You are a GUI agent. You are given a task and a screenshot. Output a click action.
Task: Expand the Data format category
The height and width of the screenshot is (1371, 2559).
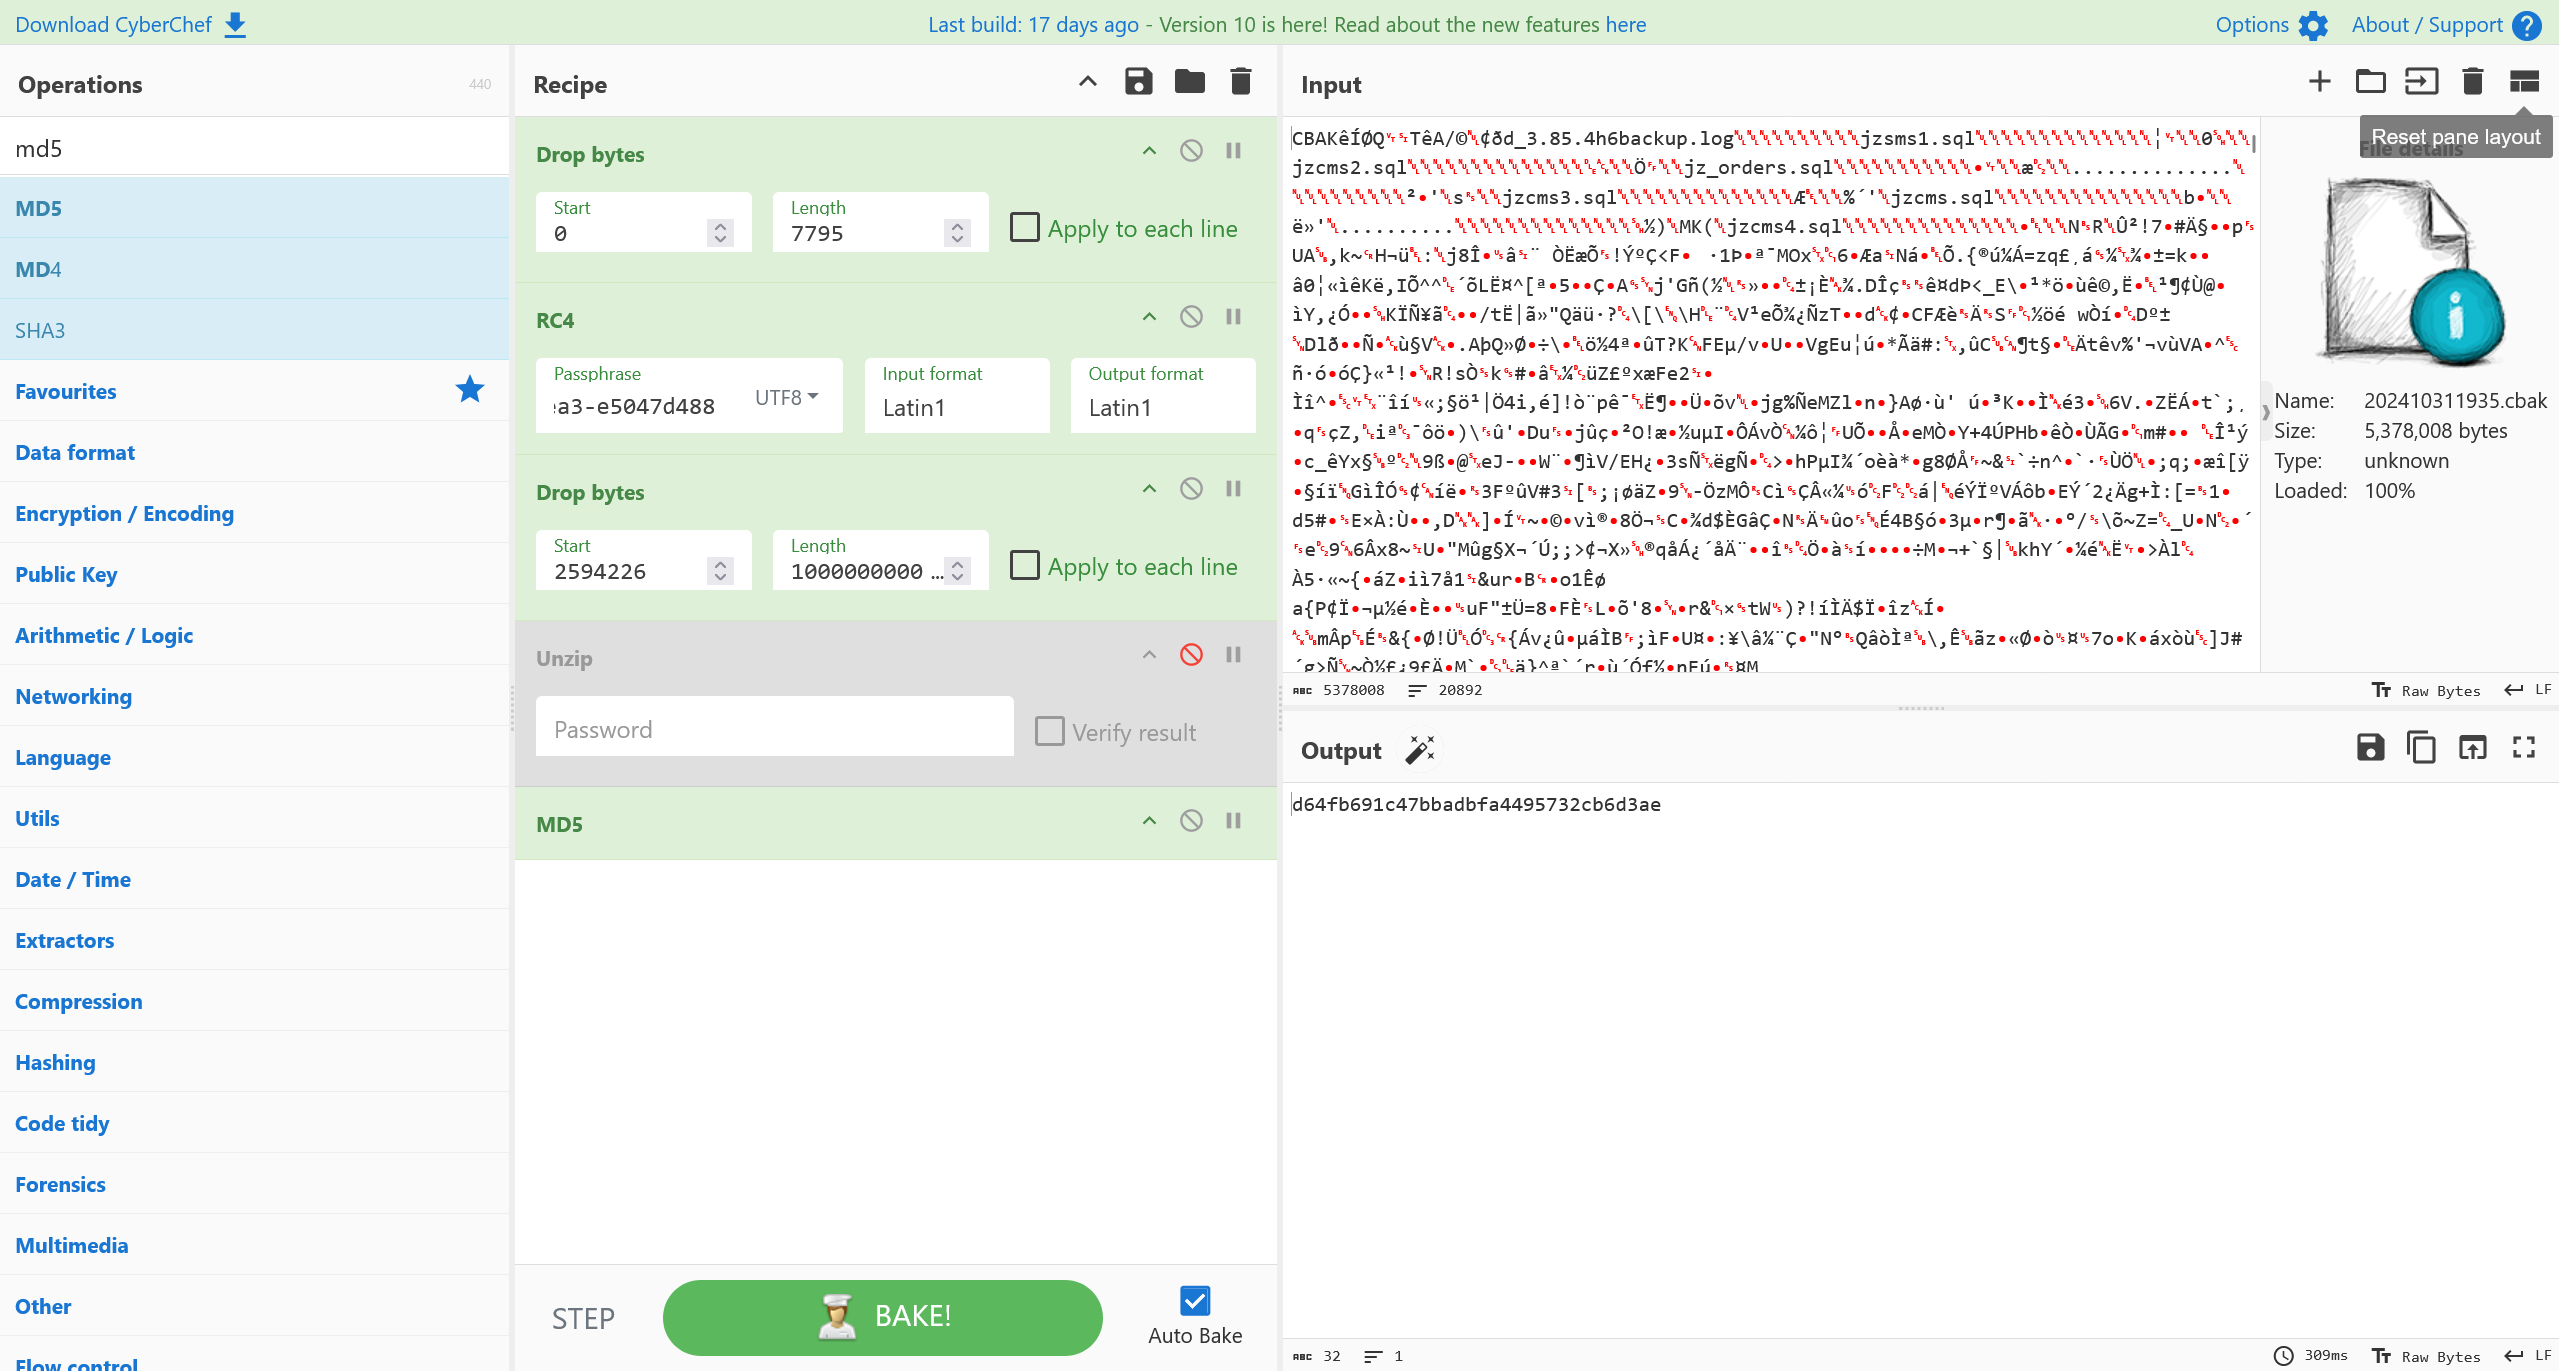tap(254, 452)
